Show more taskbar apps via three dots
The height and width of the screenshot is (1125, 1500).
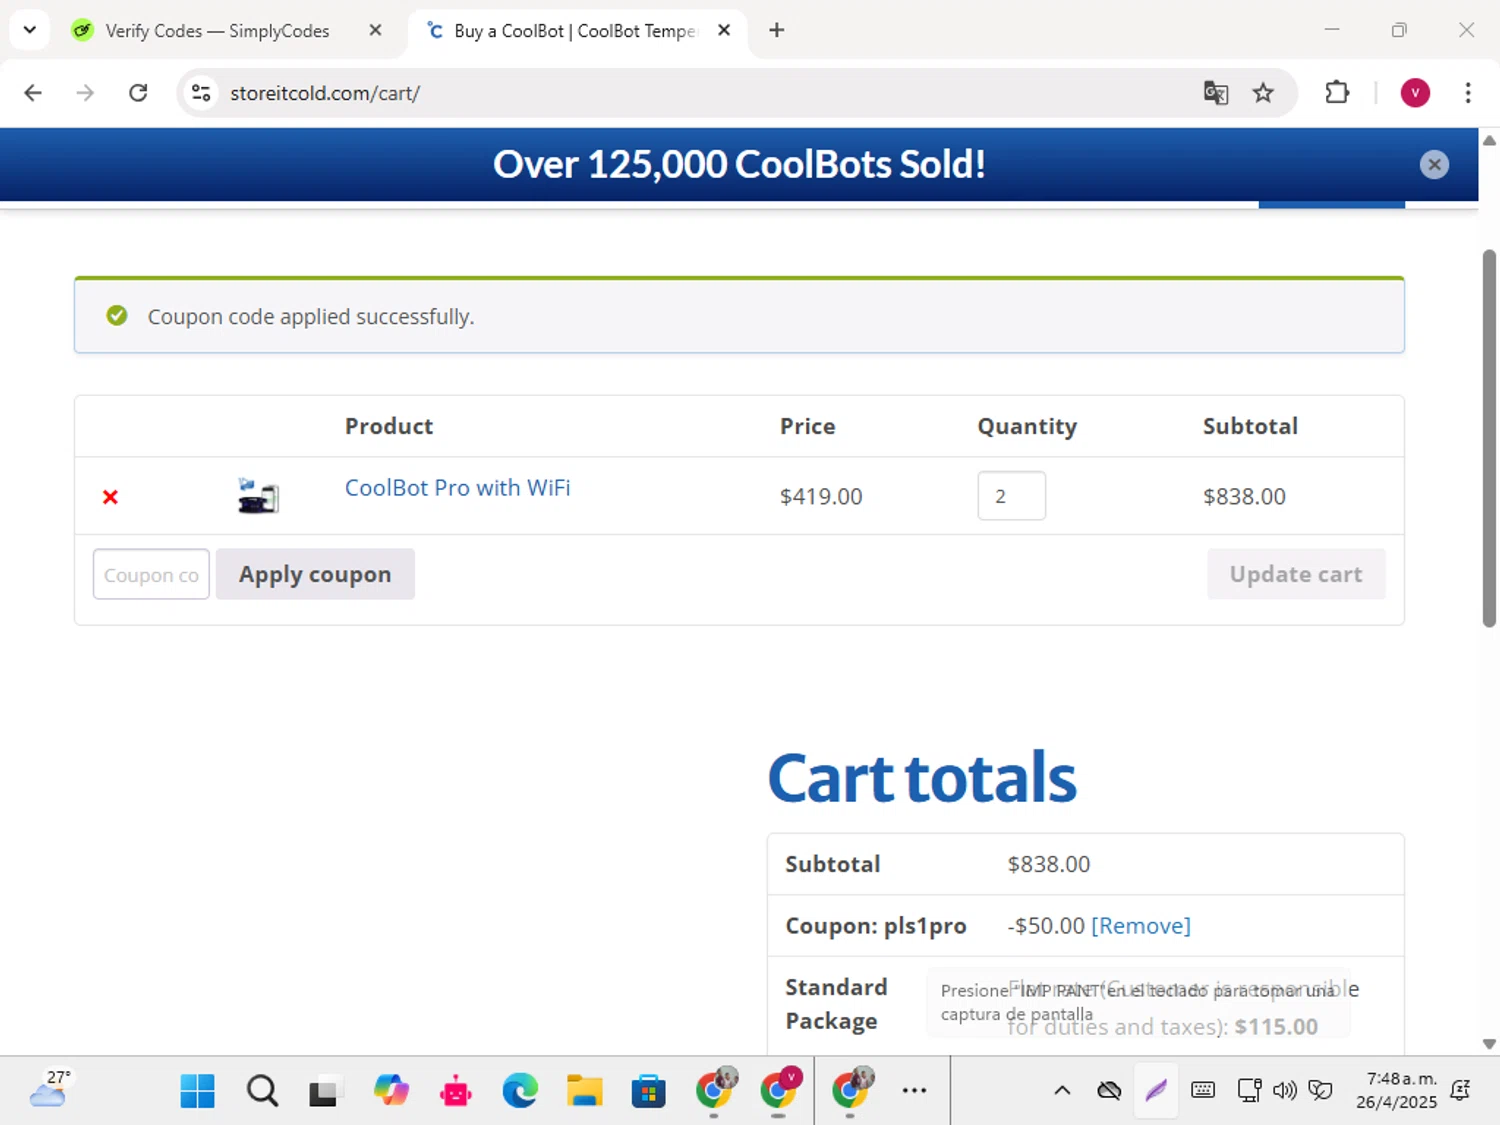(x=914, y=1091)
